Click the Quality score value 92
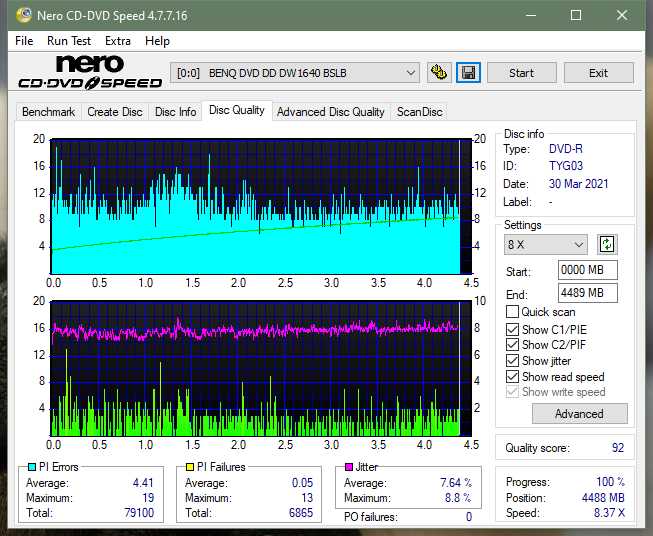This screenshot has width=653, height=536. click(x=618, y=448)
